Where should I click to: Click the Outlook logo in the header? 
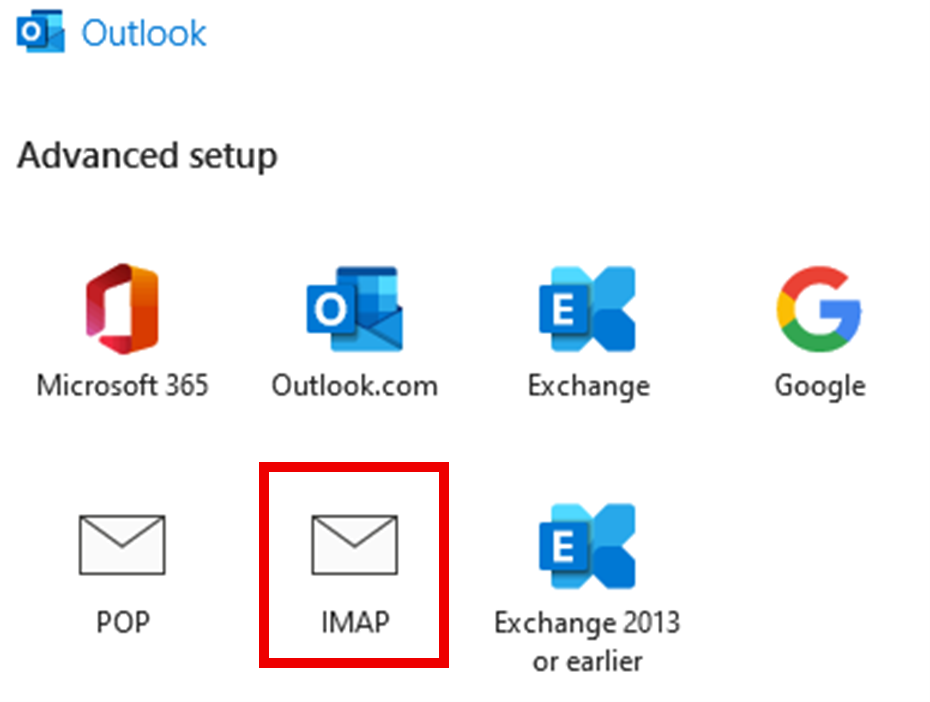click(x=40, y=31)
